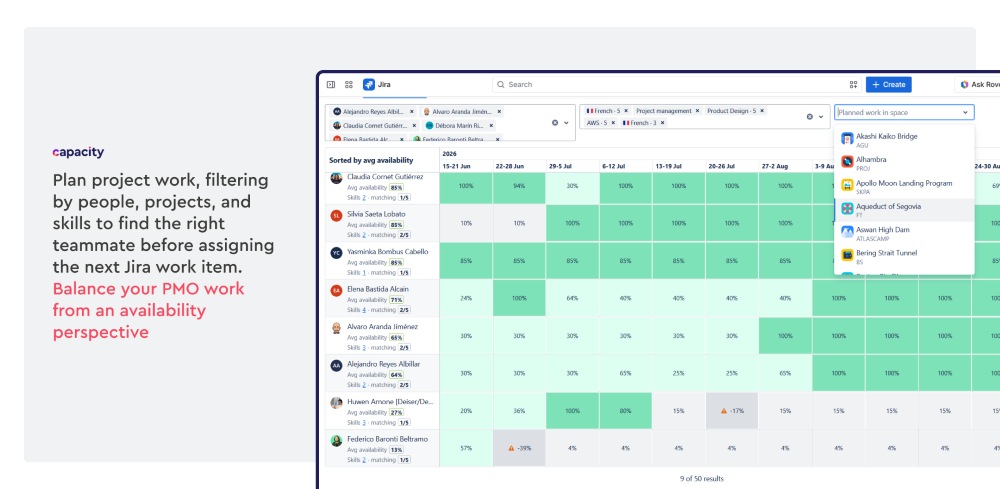1000x489 pixels.
Task: Click Apollo Moon Landing Program icon
Action: [847, 186]
